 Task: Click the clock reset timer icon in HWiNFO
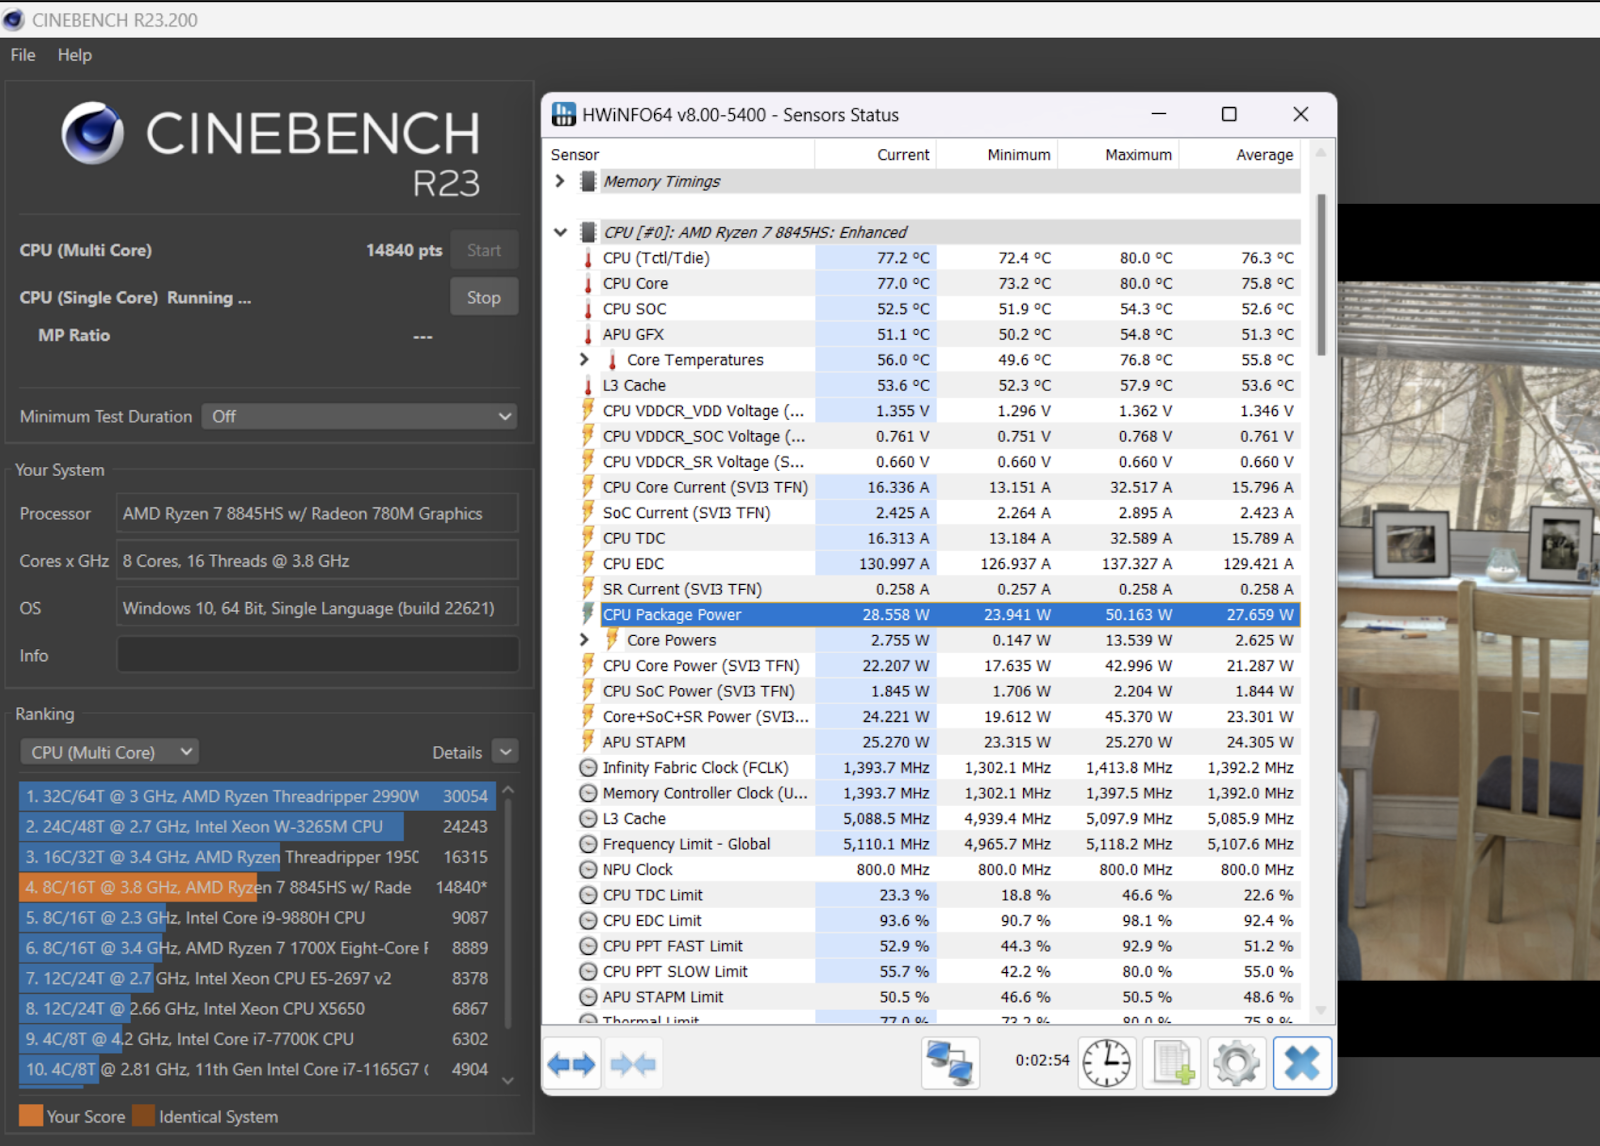(1107, 1063)
